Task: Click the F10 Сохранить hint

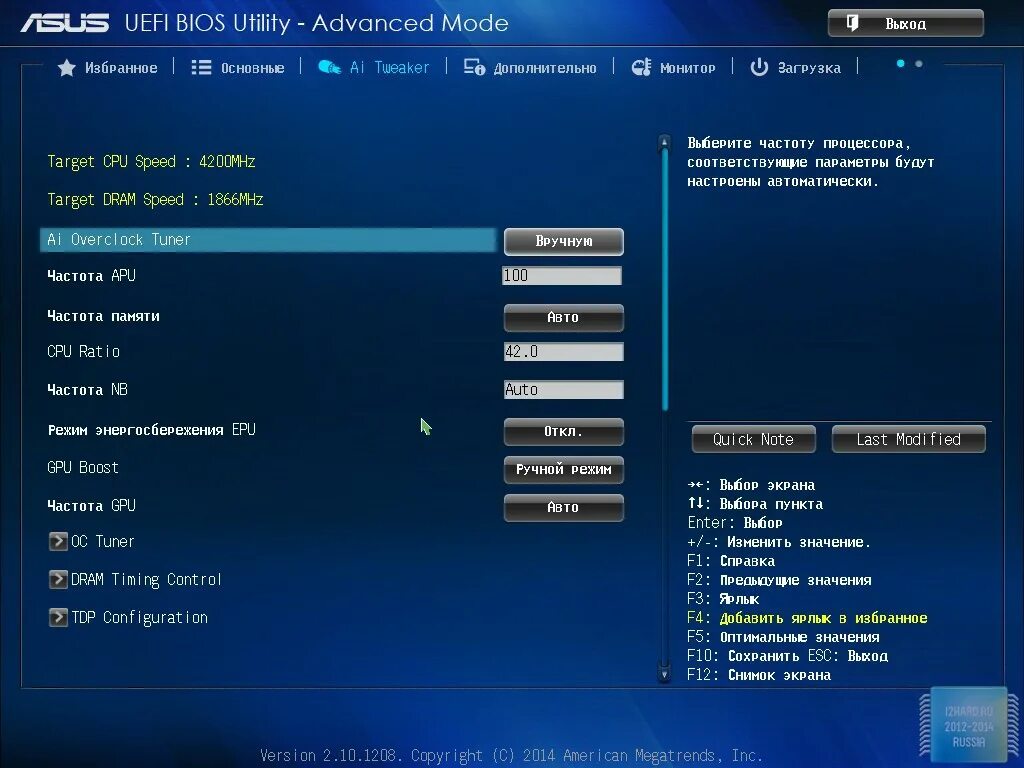Action: [743, 656]
